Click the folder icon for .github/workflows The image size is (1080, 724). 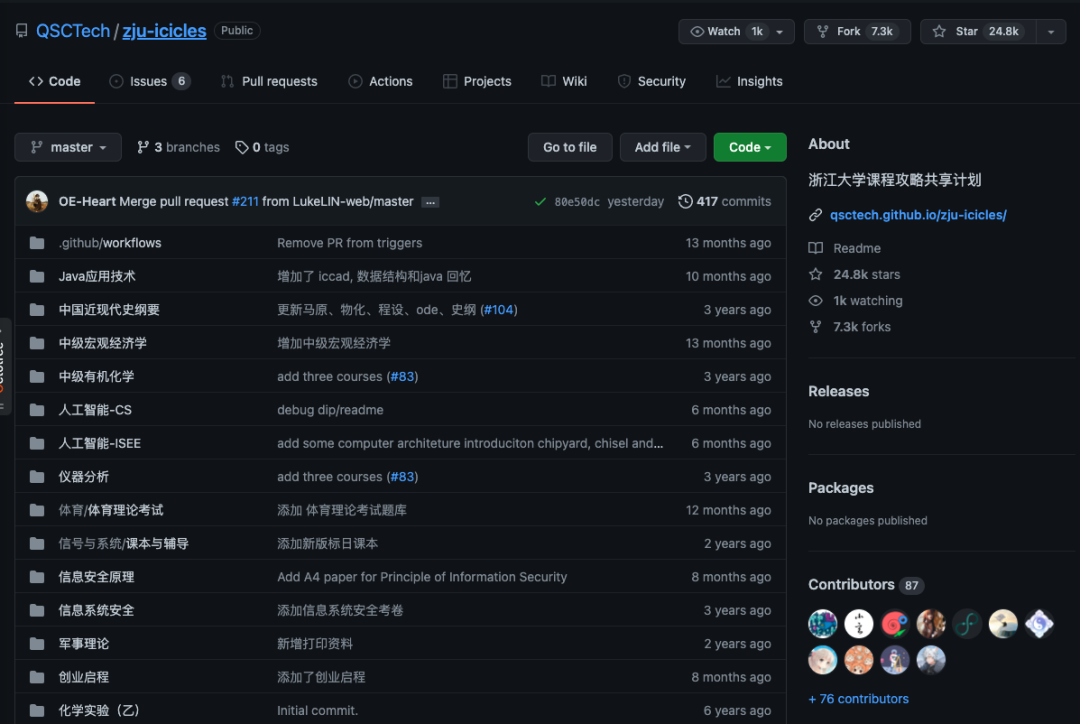tap(37, 243)
